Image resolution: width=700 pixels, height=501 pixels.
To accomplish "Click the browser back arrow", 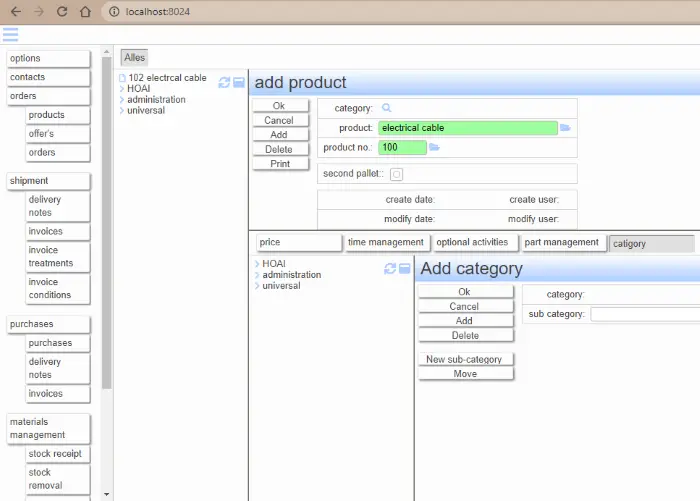I will coord(16,12).
